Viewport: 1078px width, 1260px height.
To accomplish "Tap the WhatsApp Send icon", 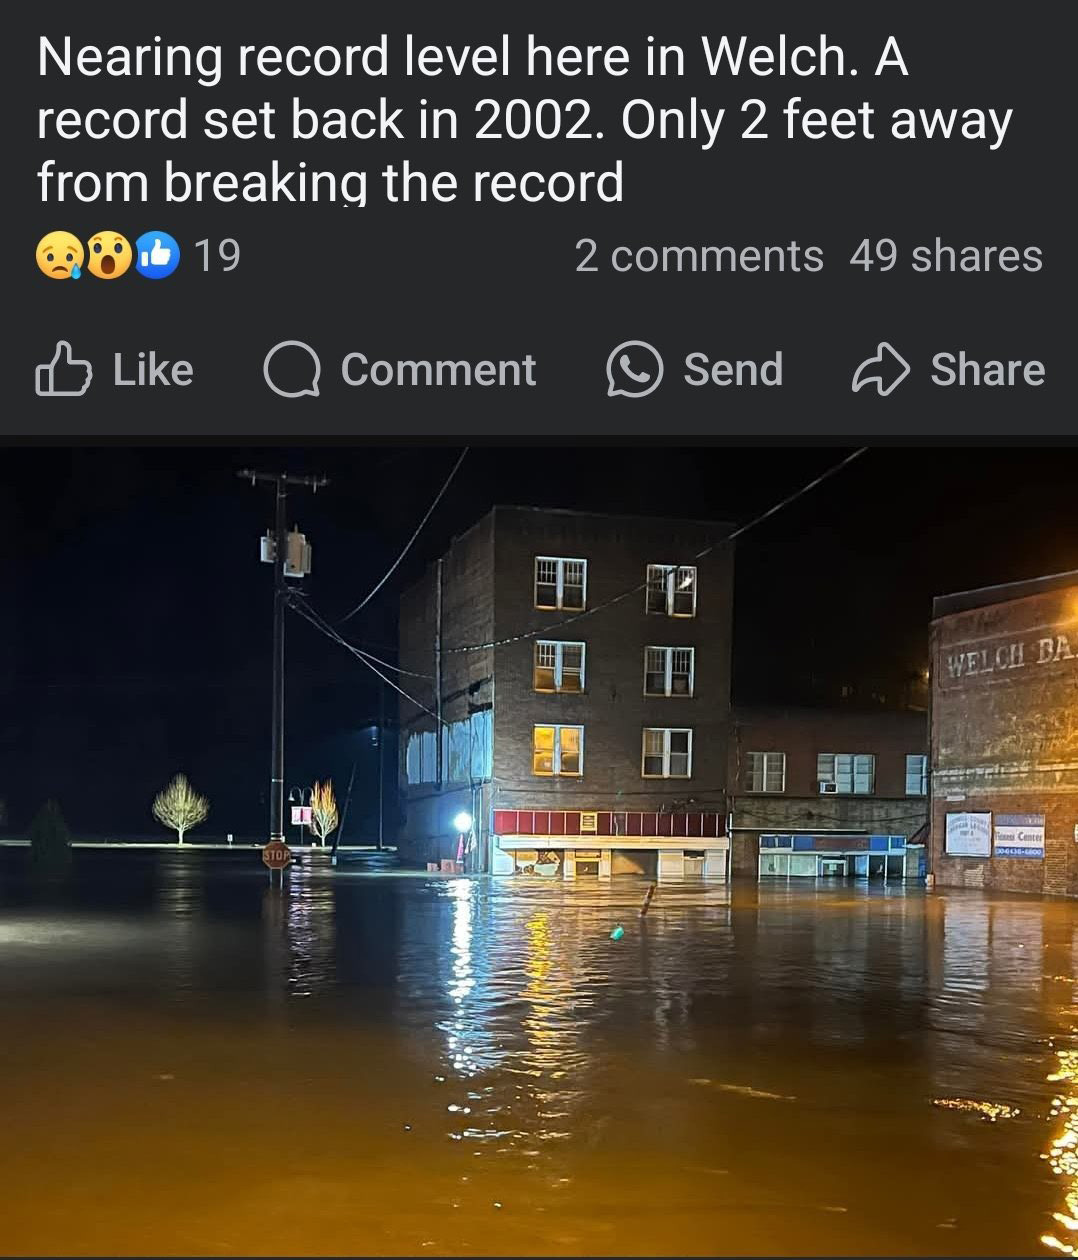I will click(x=634, y=370).
